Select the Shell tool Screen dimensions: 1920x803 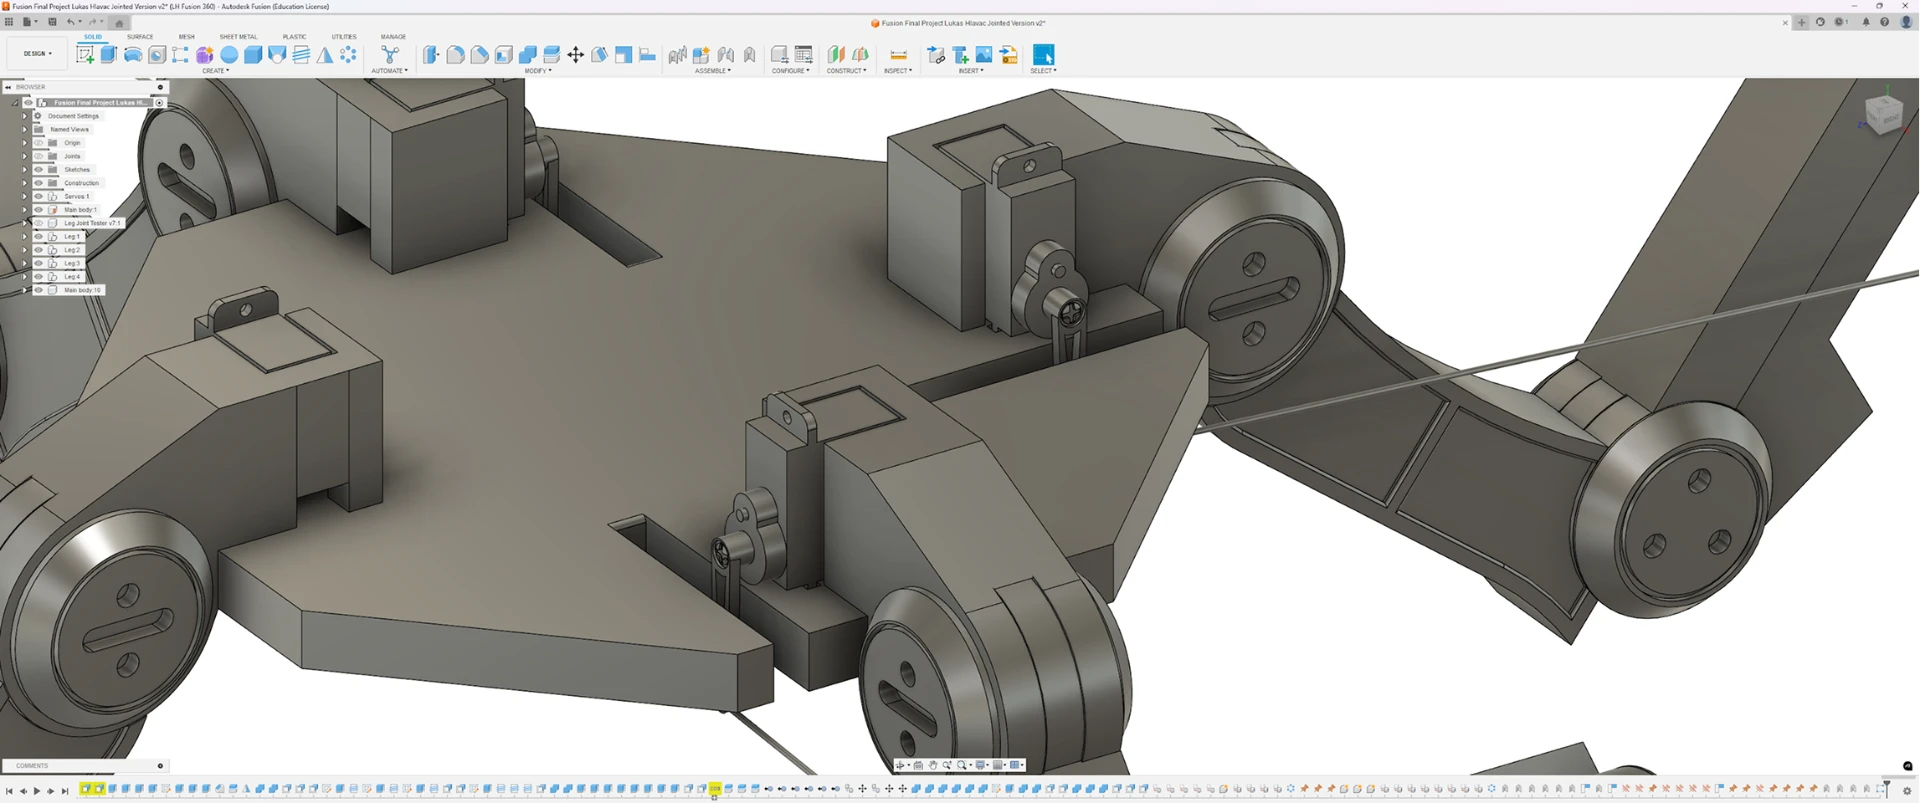pyautogui.click(x=503, y=55)
